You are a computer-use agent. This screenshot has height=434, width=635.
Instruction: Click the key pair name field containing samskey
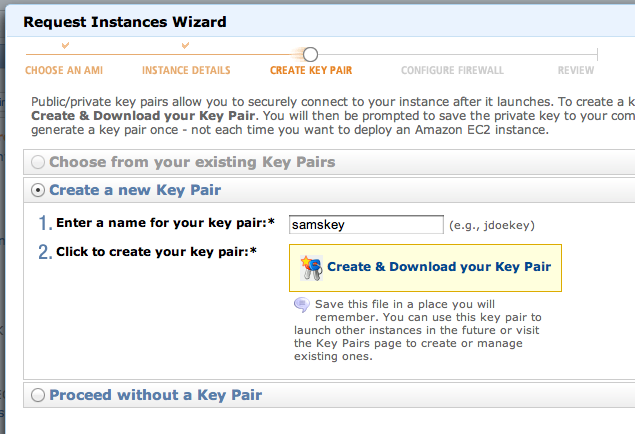pyautogui.click(x=366, y=225)
